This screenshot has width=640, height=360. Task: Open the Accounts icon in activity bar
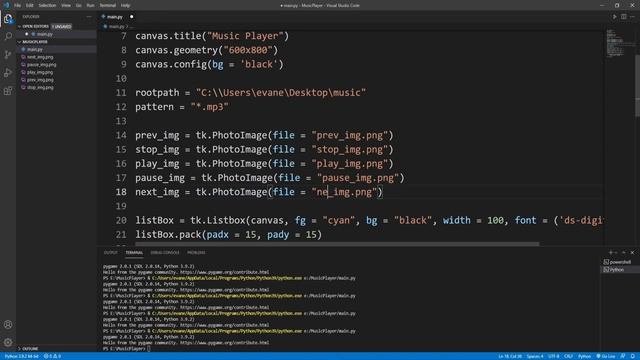tap(8, 325)
